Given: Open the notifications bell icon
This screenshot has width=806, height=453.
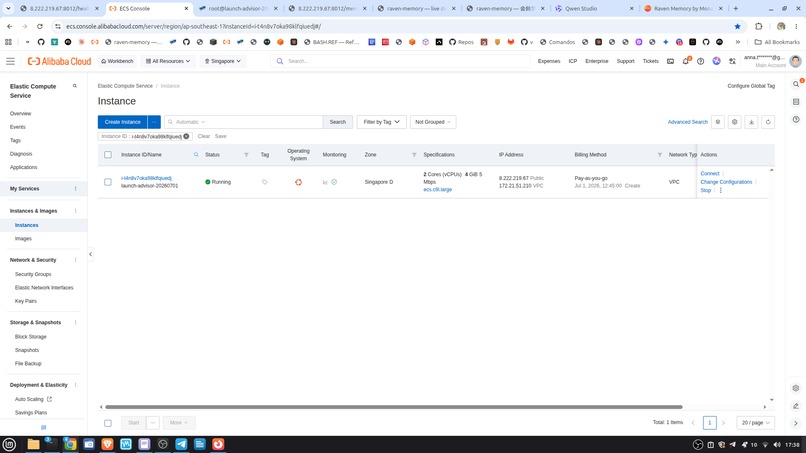Looking at the screenshot, I should 686,61.
